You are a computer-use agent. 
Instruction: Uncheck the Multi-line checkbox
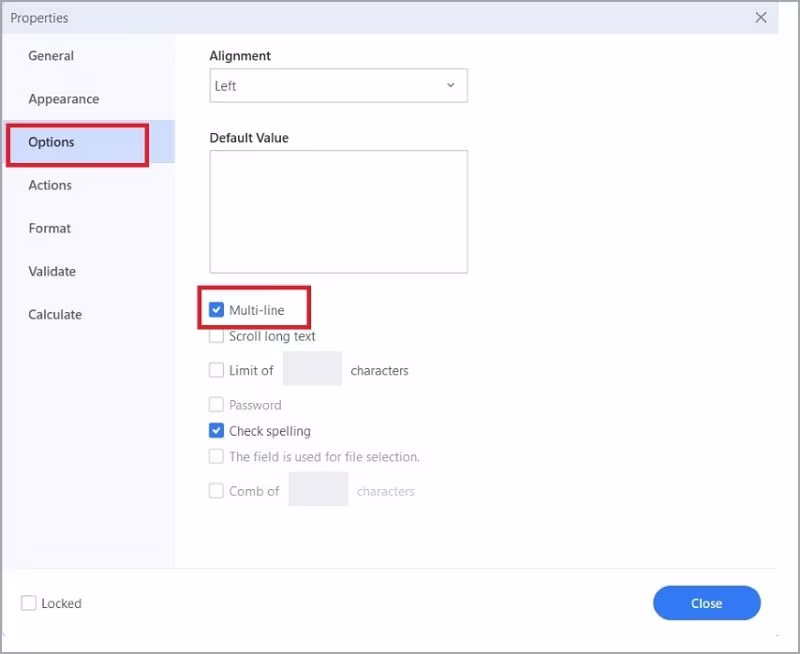tap(217, 310)
